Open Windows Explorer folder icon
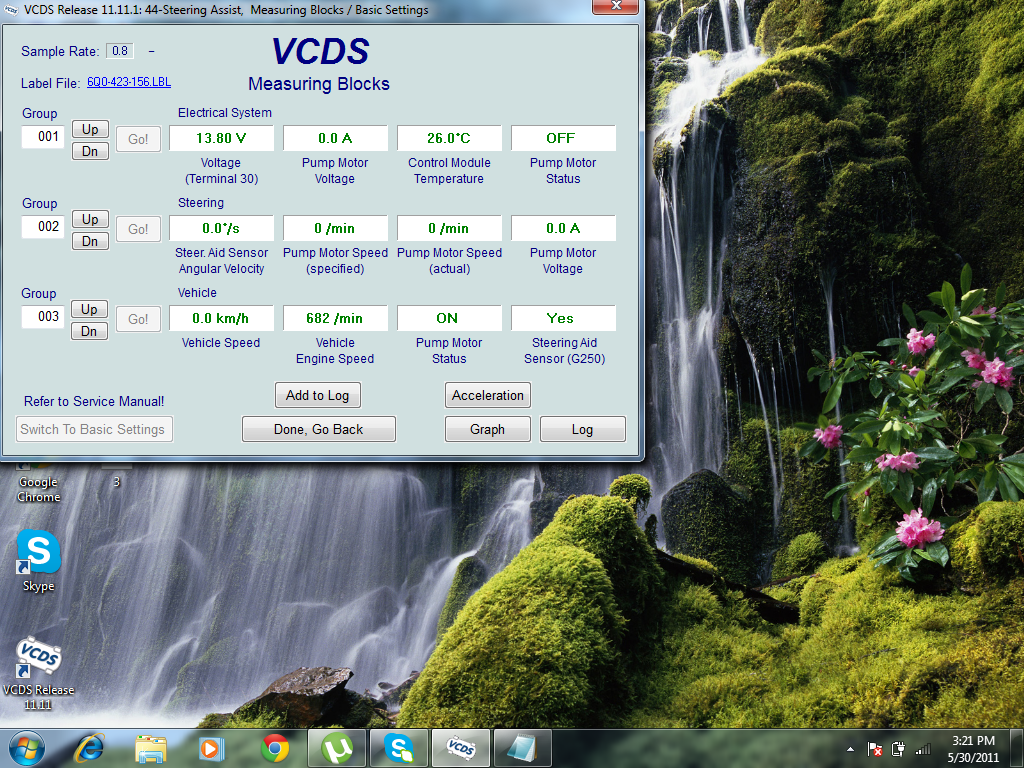 tap(151, 747)
